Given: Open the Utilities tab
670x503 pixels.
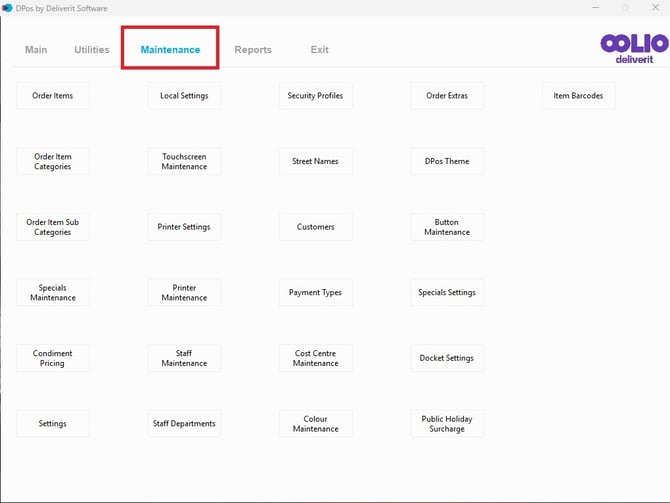Looking at the screenshot, I should point(92,50).
